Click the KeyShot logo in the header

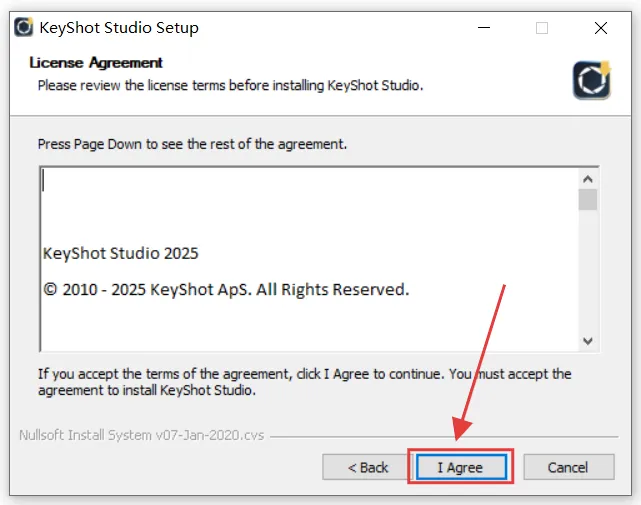(x=591, y=79)
